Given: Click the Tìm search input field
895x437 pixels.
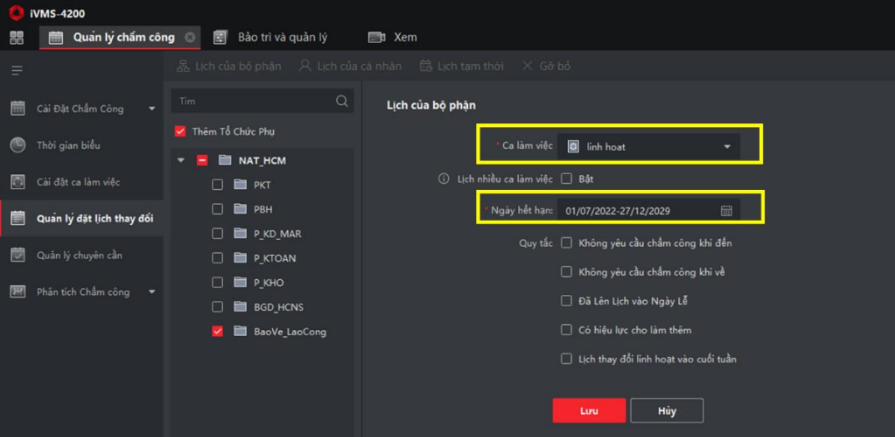Looking at the screenshot, I should [x=254, y=101].
